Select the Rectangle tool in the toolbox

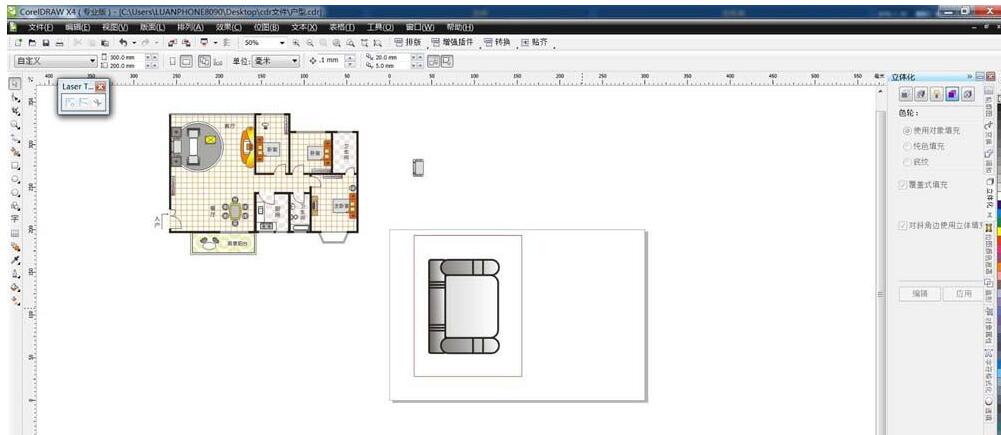[x=15, y=165]
